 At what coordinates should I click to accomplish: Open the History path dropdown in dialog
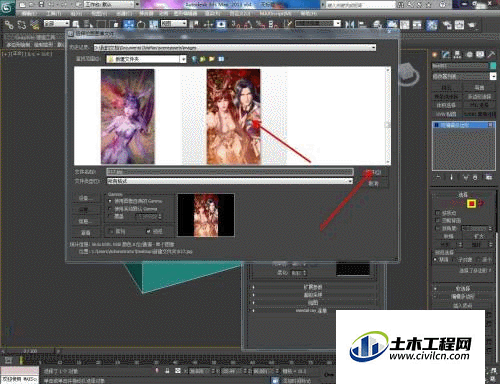pyautogui.click(x=373, y=48)
